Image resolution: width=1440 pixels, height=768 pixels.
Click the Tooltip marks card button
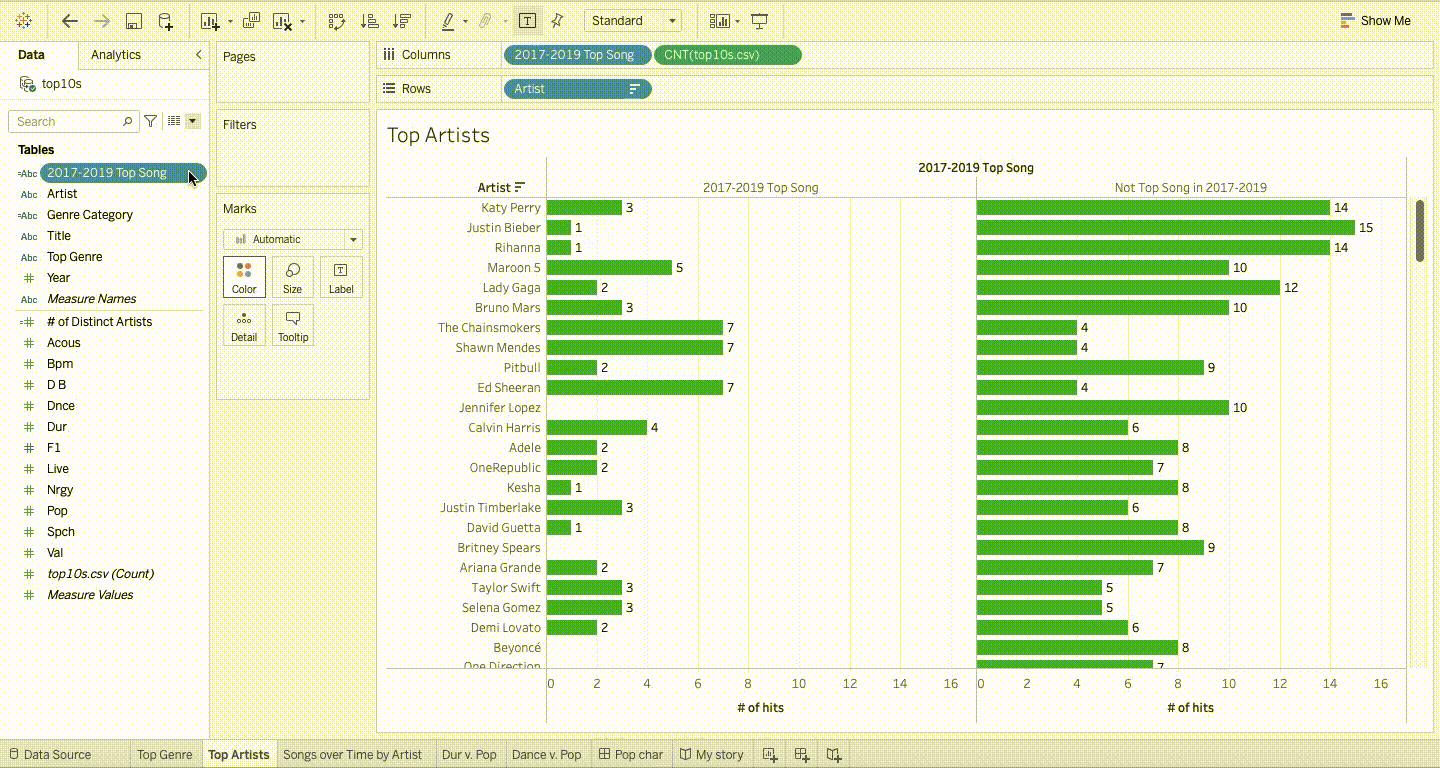tap(292, 325)
